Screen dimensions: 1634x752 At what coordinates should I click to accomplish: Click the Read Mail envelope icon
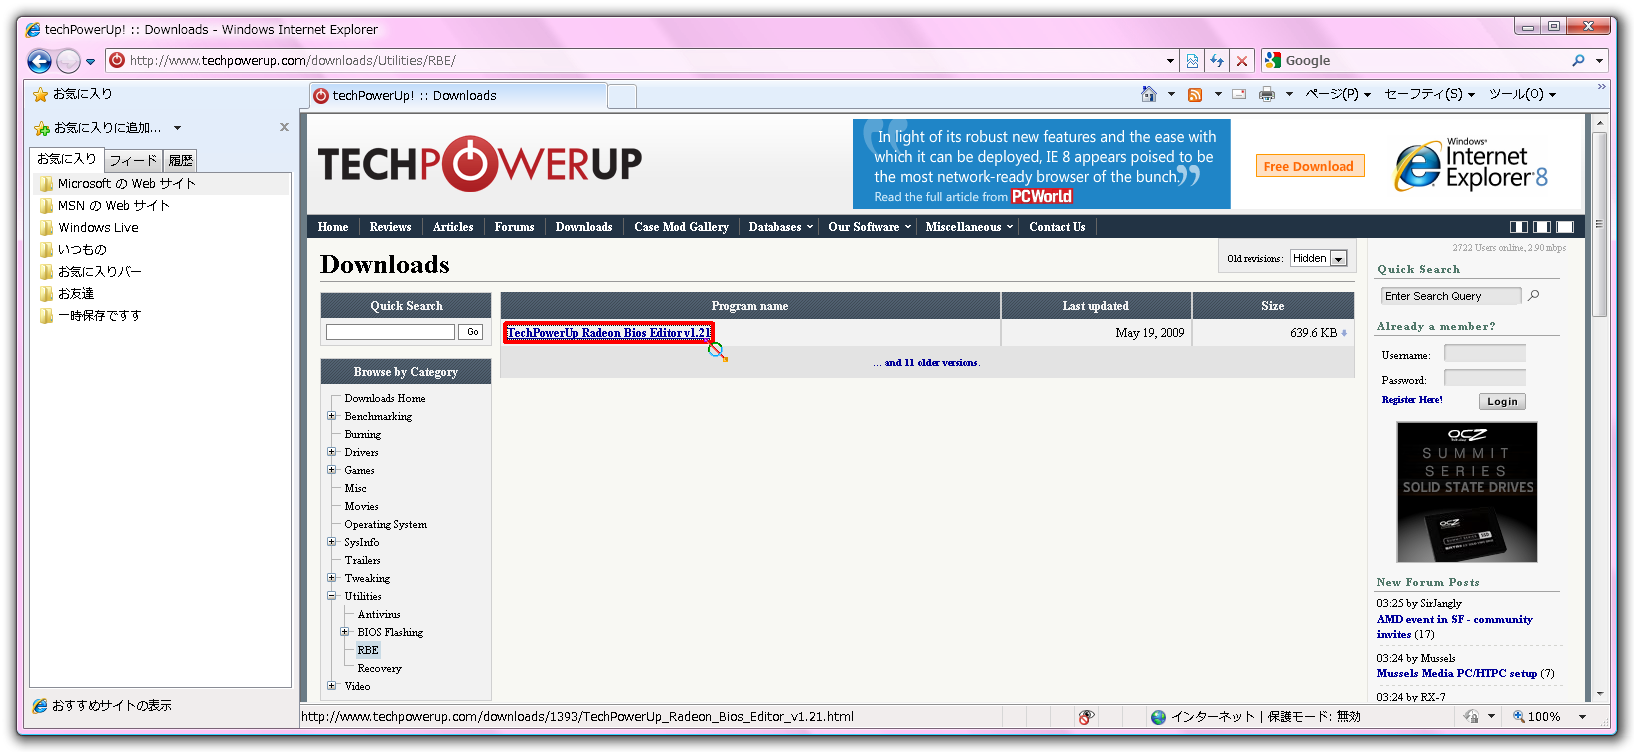tap(1239, 94)
